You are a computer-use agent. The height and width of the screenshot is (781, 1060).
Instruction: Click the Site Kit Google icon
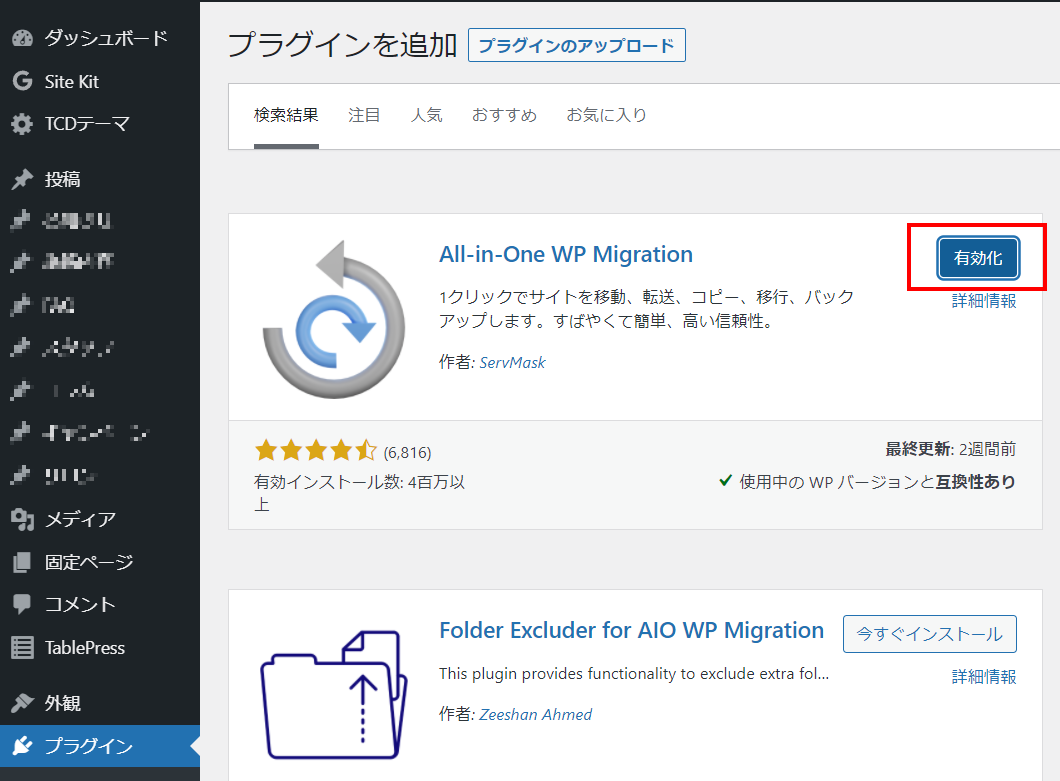click(x=22, y=82)
